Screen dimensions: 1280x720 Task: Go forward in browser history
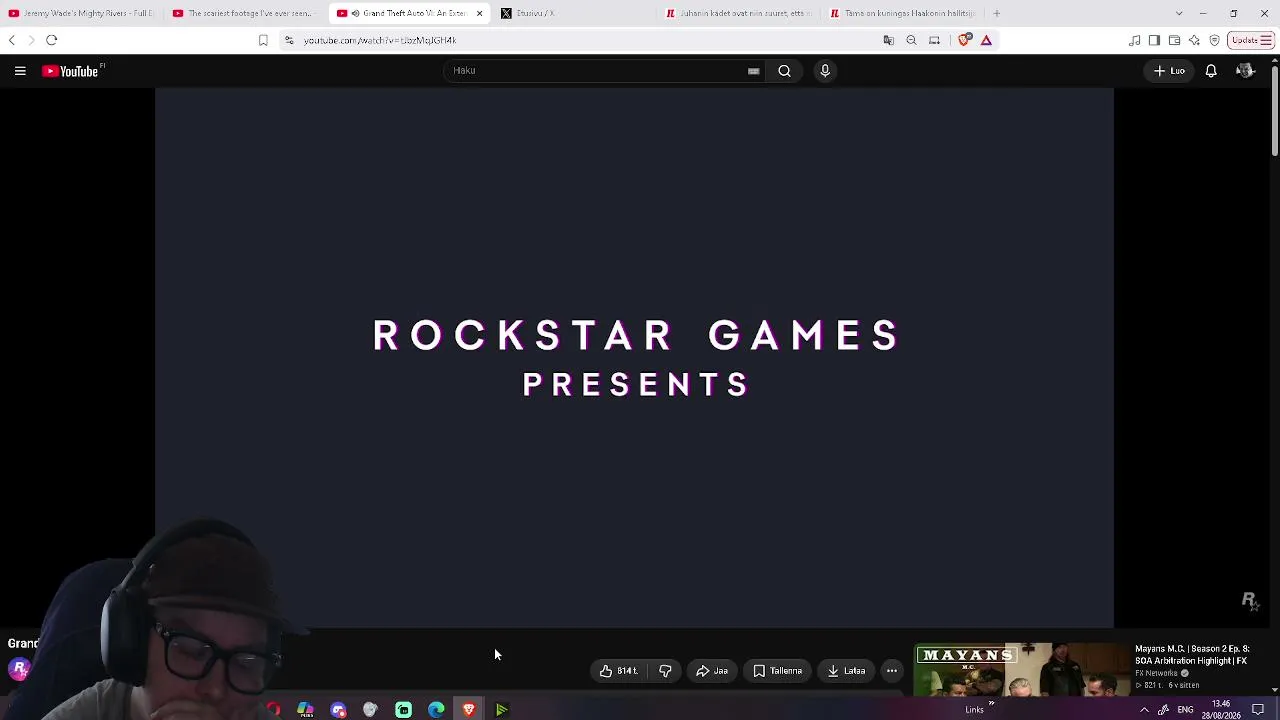coord(31,40)
